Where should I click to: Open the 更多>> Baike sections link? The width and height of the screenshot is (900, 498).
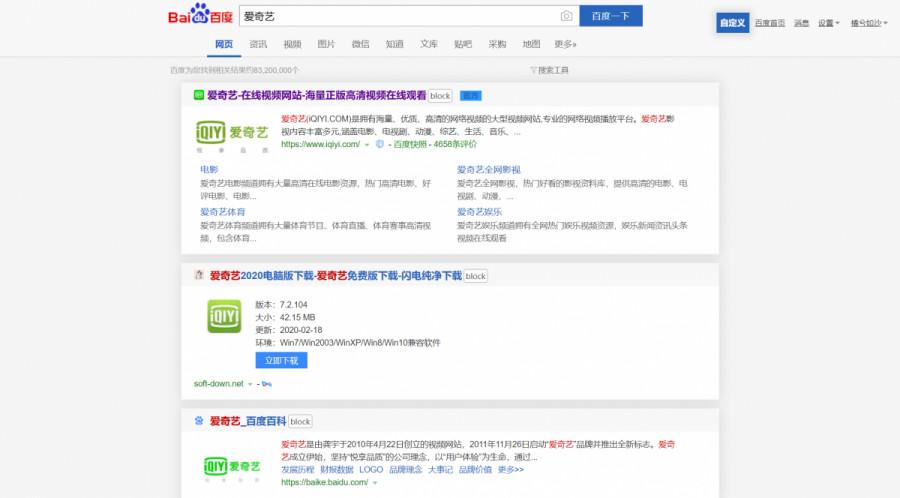(x=510, y=469)
